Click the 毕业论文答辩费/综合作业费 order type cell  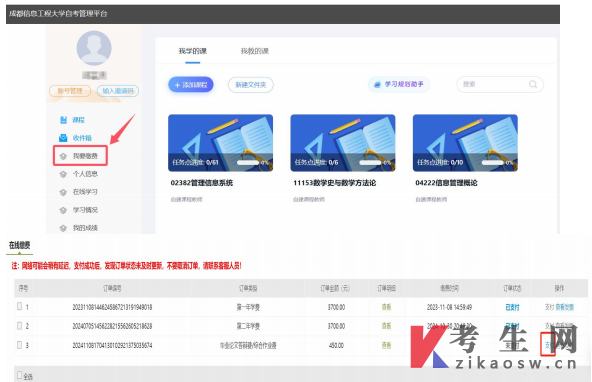pyautogui.click(x=248, y=345)
